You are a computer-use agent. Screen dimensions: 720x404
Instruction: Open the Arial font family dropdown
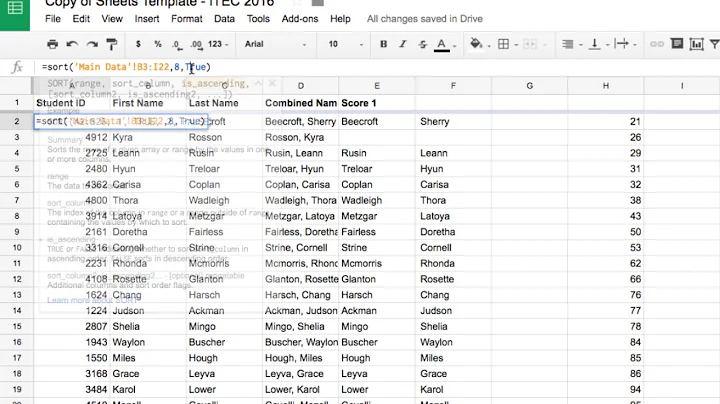click(x=276, y=44)
